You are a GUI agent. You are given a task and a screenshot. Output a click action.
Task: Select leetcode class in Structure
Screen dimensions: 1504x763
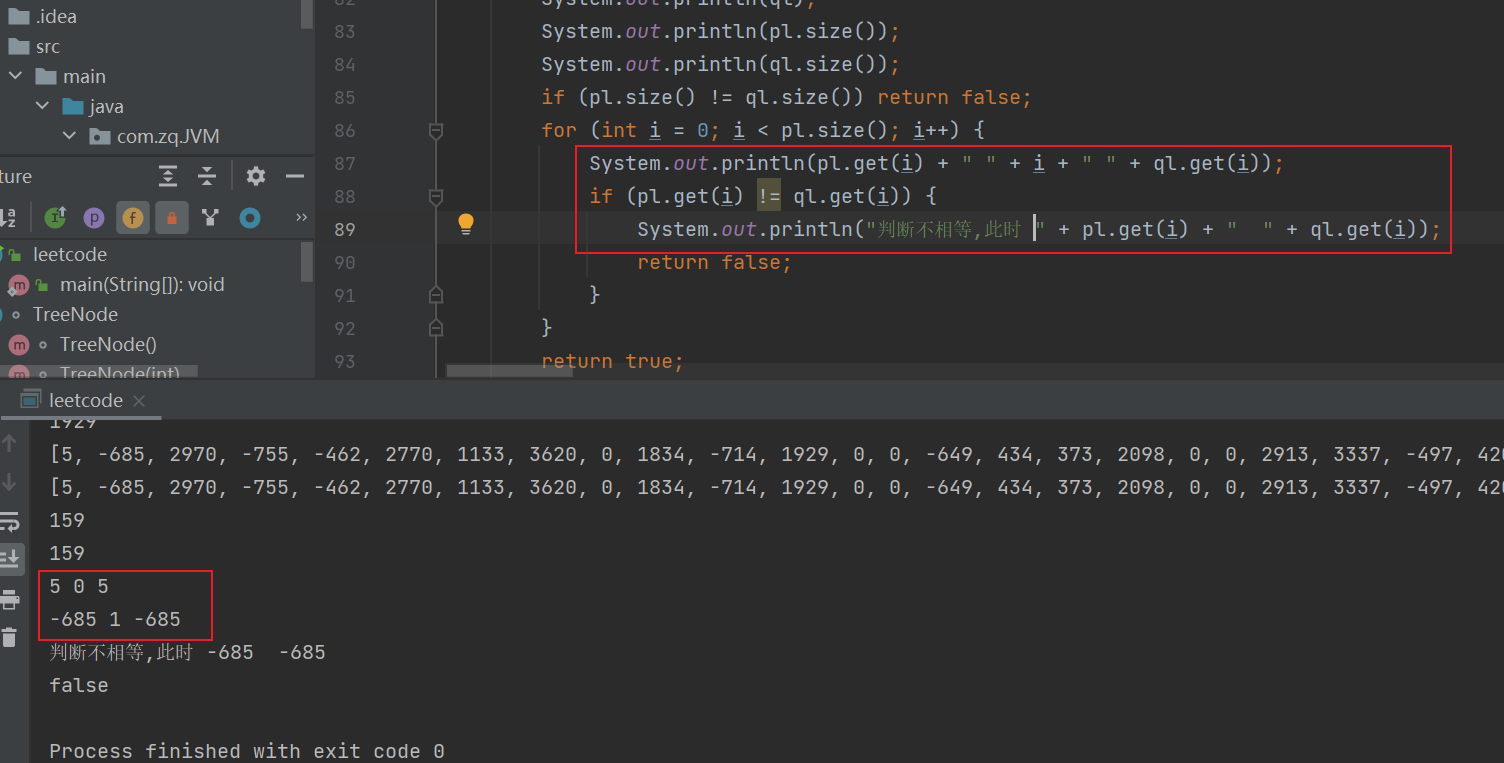(70, 254)
